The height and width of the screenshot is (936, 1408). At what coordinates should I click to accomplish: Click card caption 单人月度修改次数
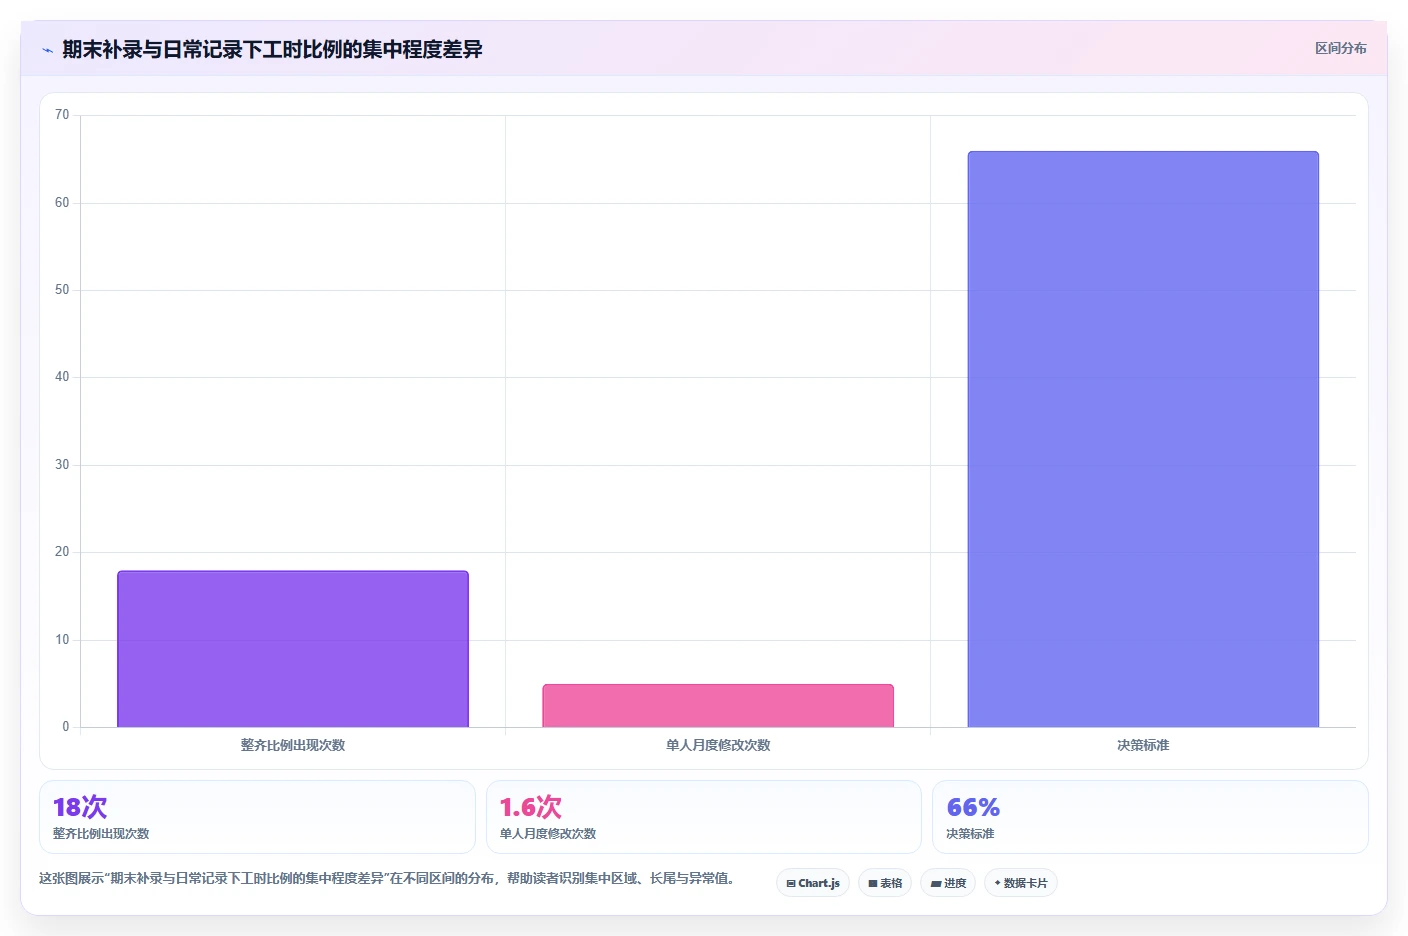548,834
